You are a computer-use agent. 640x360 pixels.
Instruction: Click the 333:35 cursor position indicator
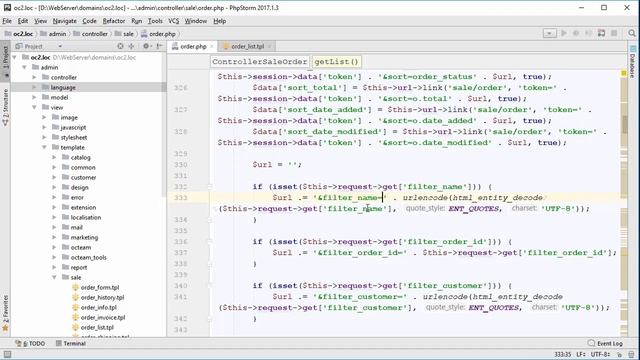click(x=563, y=354)
